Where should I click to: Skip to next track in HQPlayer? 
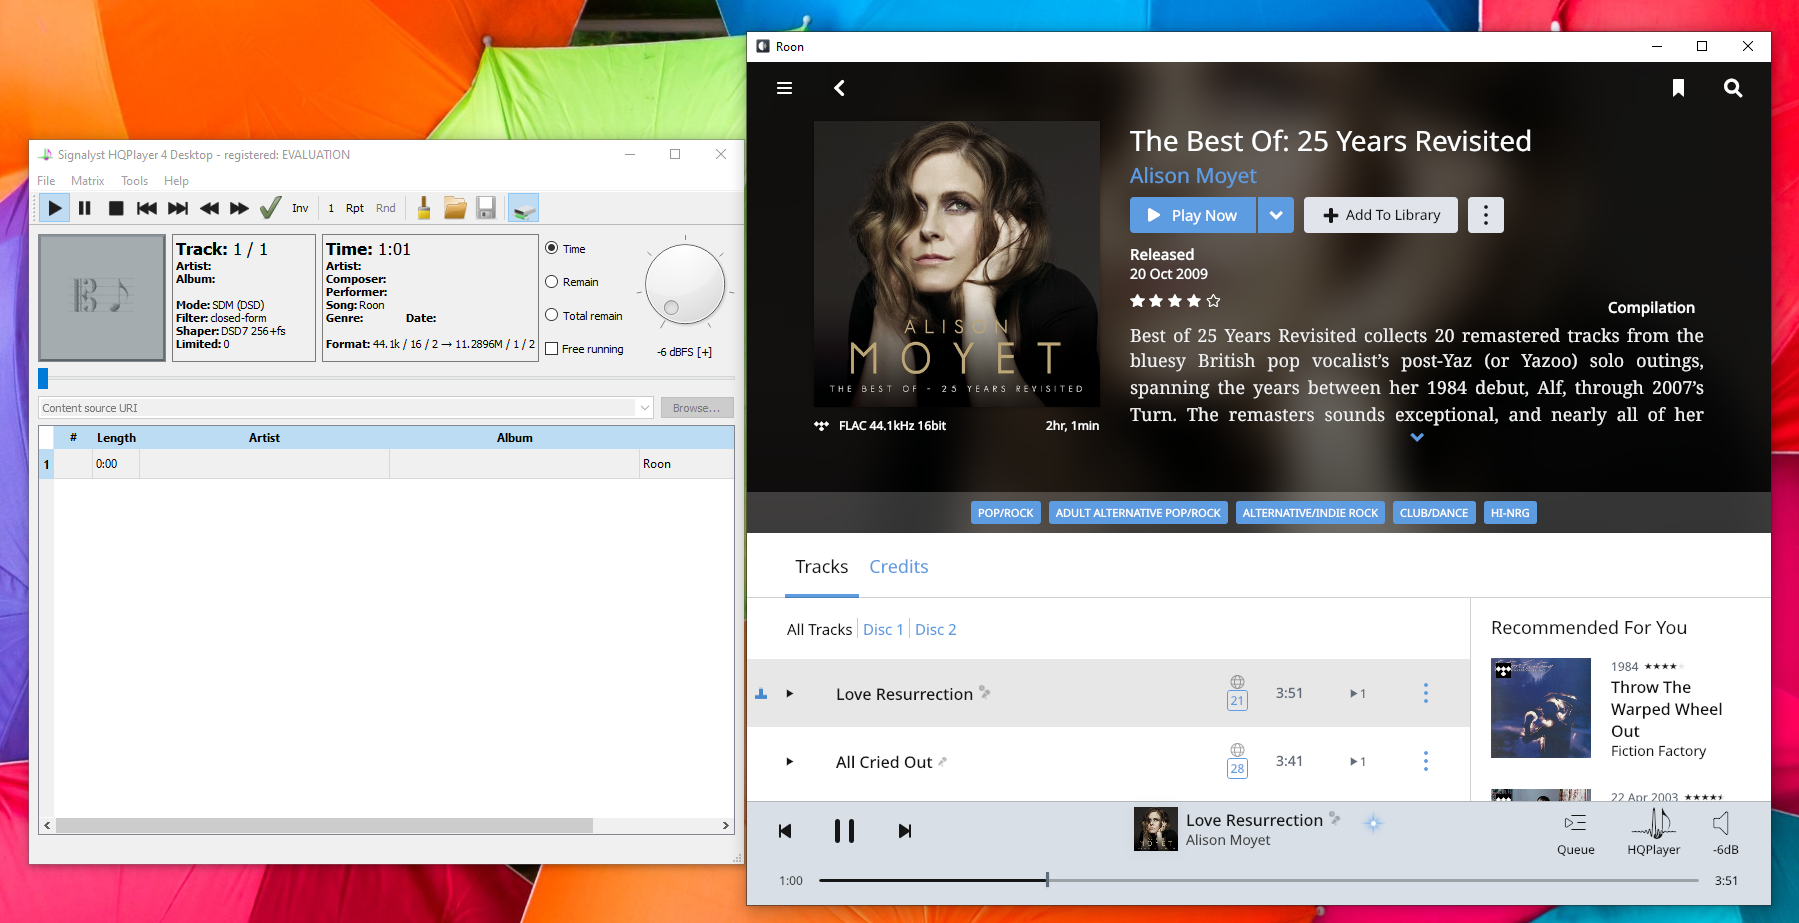[178, 208]
